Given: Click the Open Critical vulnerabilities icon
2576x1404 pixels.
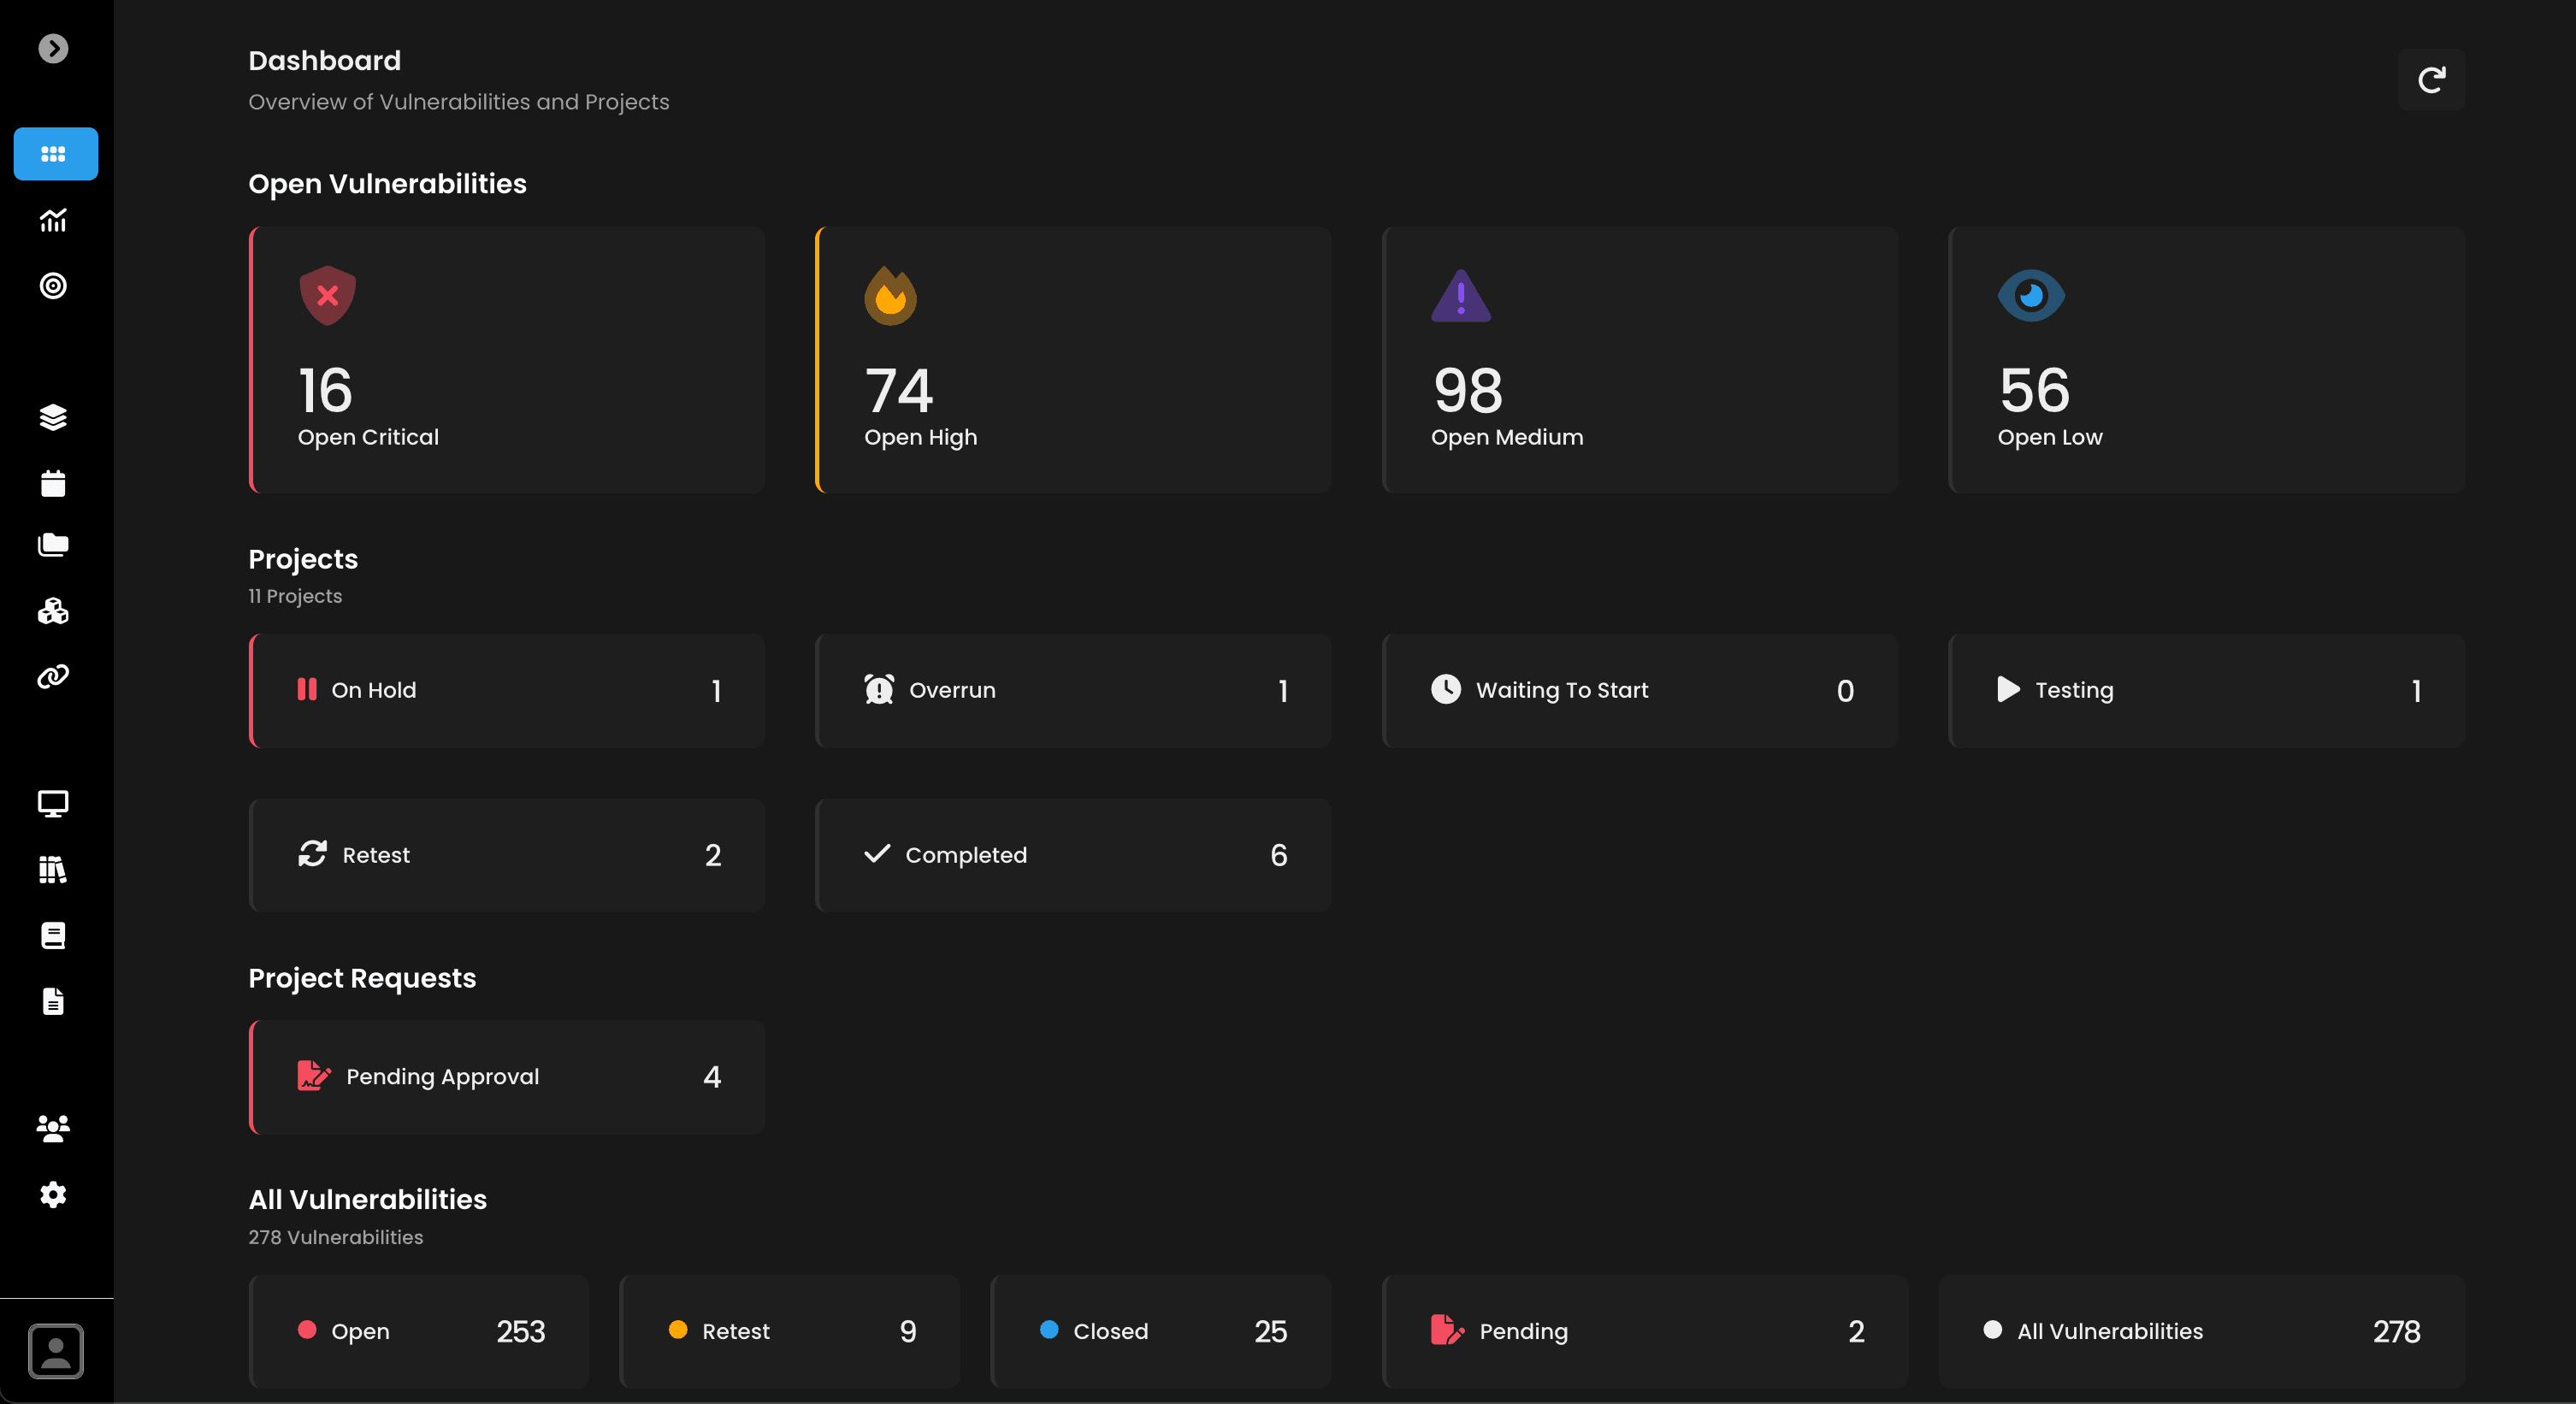Looking at the screenshot, I should (327, 296).
